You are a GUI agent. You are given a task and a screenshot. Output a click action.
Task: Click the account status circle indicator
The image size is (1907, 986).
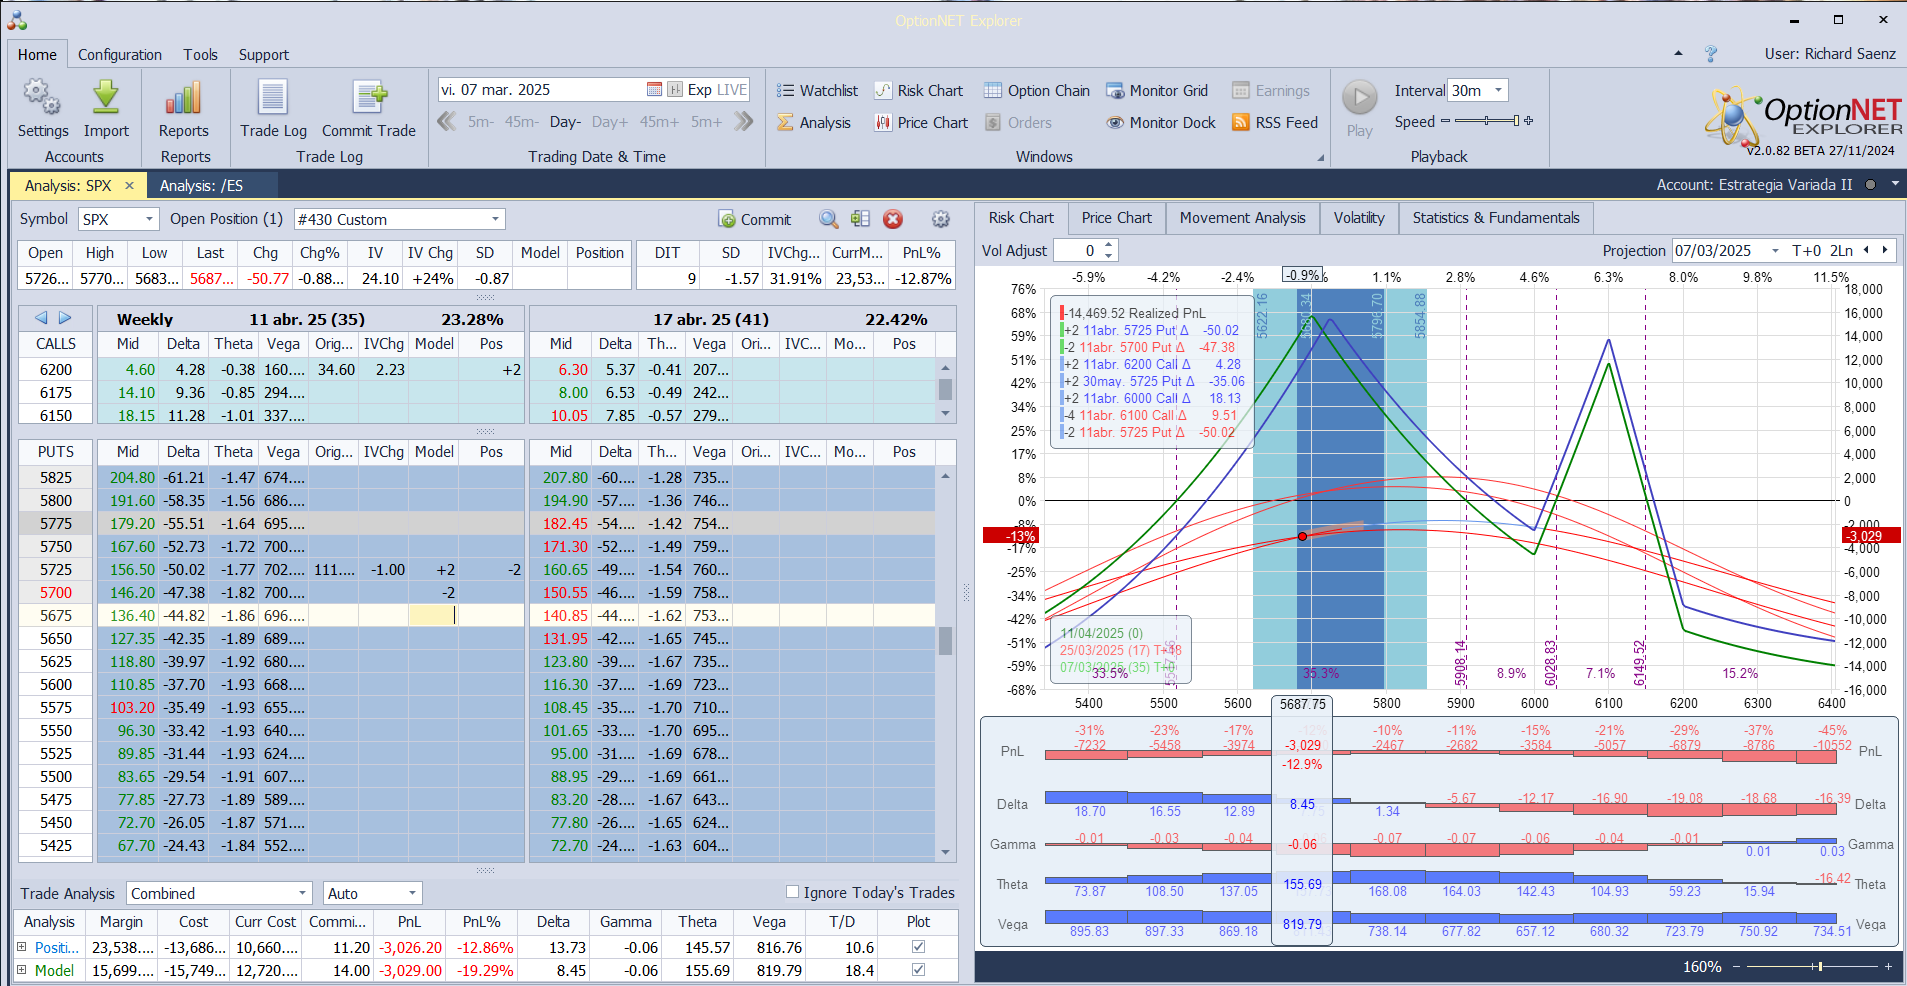click(x=1869, y=185)
